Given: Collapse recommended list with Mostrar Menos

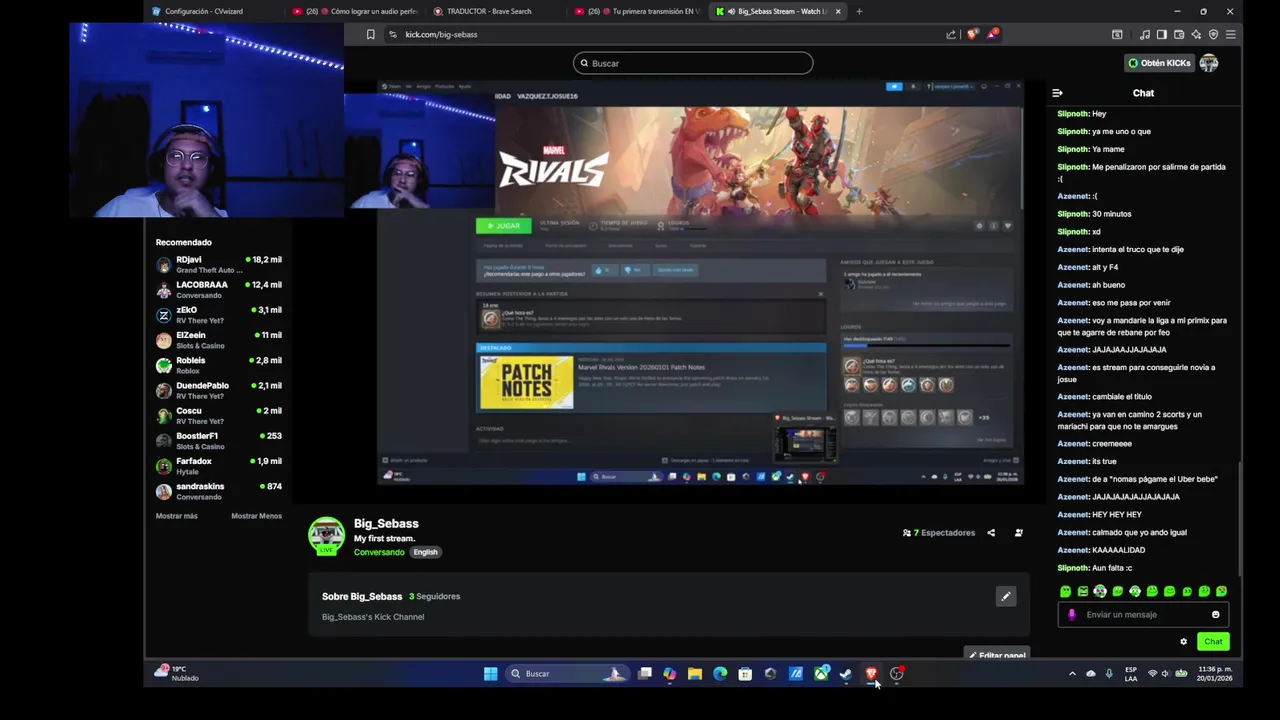Looking at the screenshot, I should tap(257, 516).
